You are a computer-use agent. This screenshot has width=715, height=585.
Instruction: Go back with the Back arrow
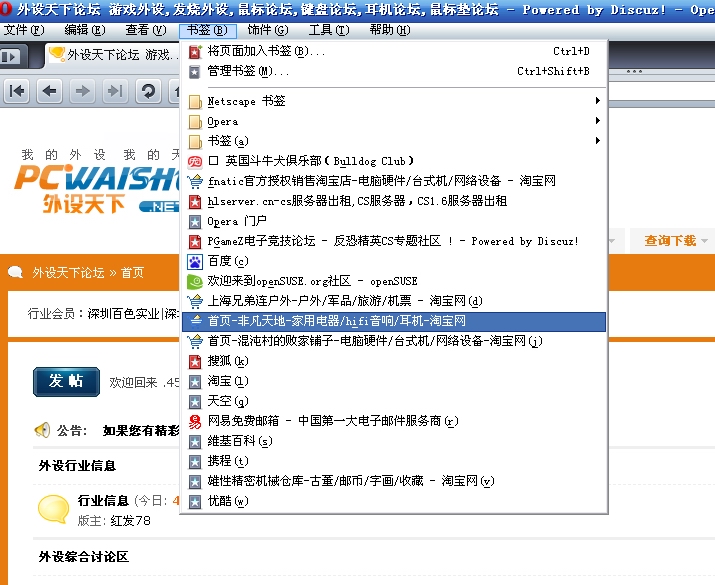click(49, 91)
